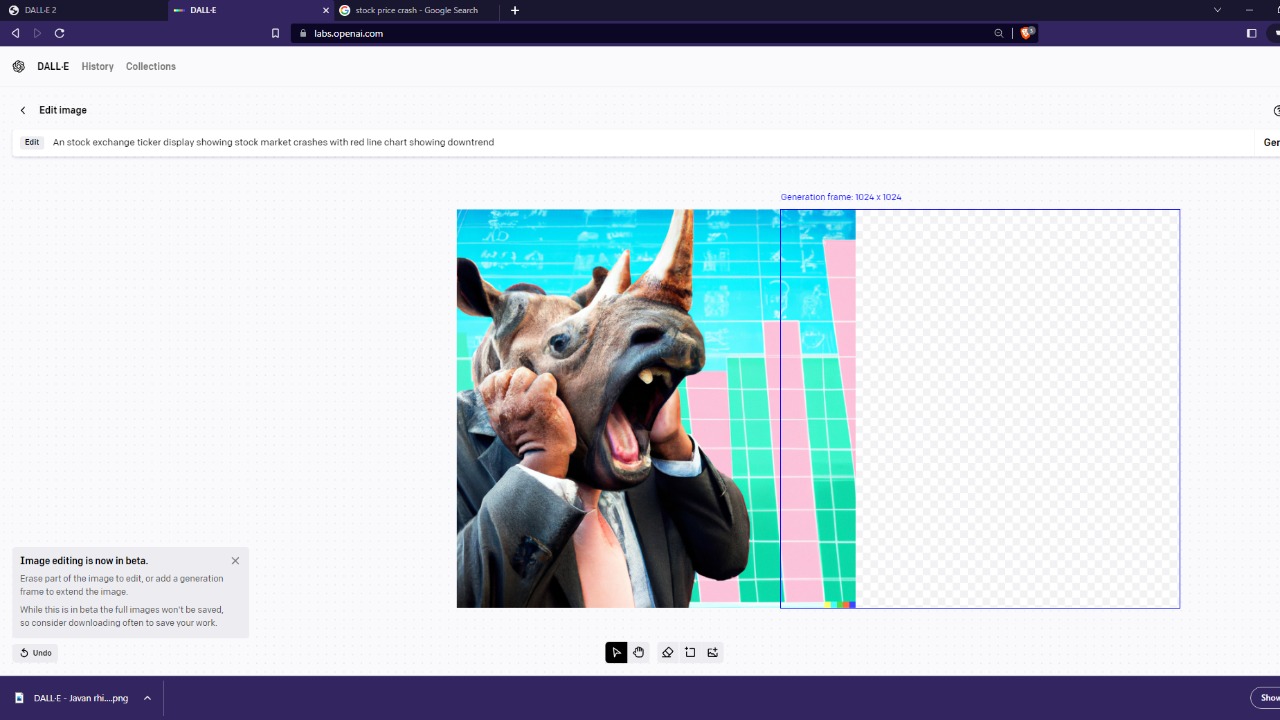Reload the current page
Screen dimensions: 1280x720
point(60,33)
